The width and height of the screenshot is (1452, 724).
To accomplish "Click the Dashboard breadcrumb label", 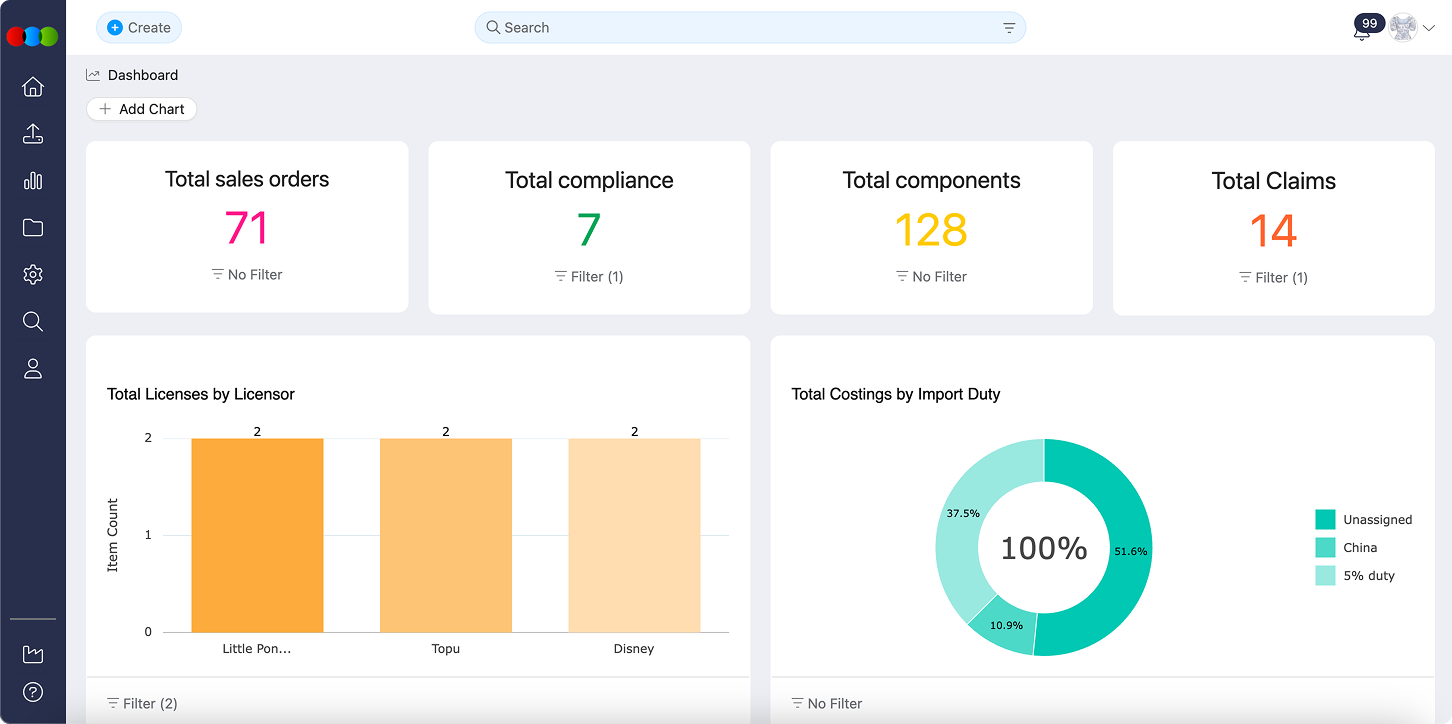I will click(x=142, y=75).
